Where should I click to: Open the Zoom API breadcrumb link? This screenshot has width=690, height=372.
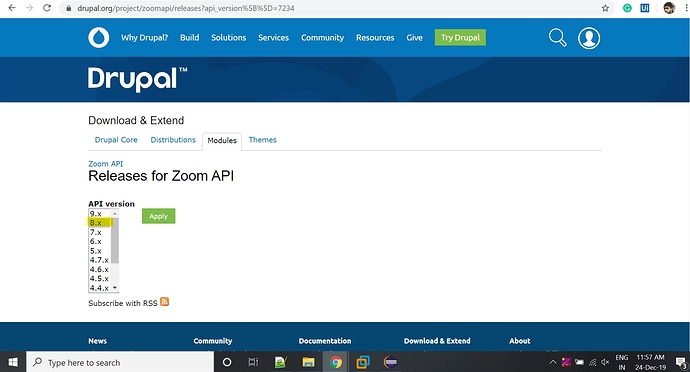click(106, 164)
